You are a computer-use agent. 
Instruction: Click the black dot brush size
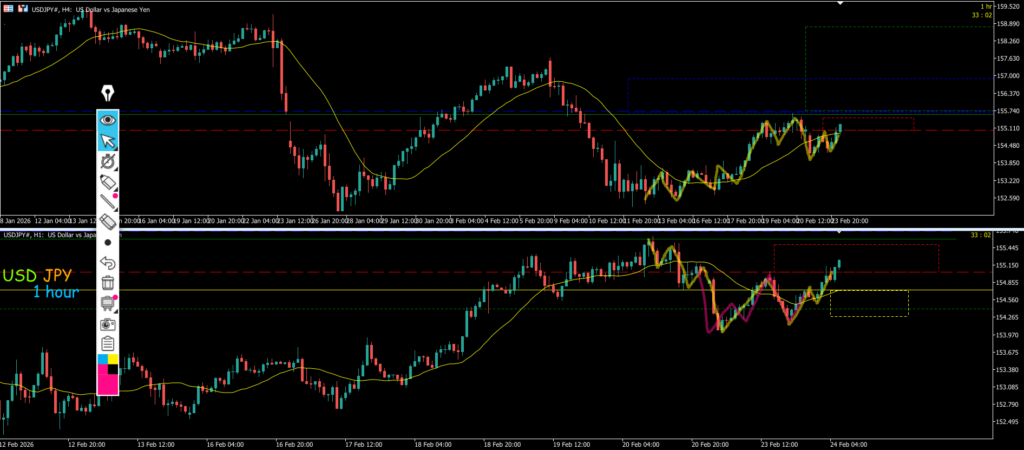pyautogui.click(x=108, y=243)
